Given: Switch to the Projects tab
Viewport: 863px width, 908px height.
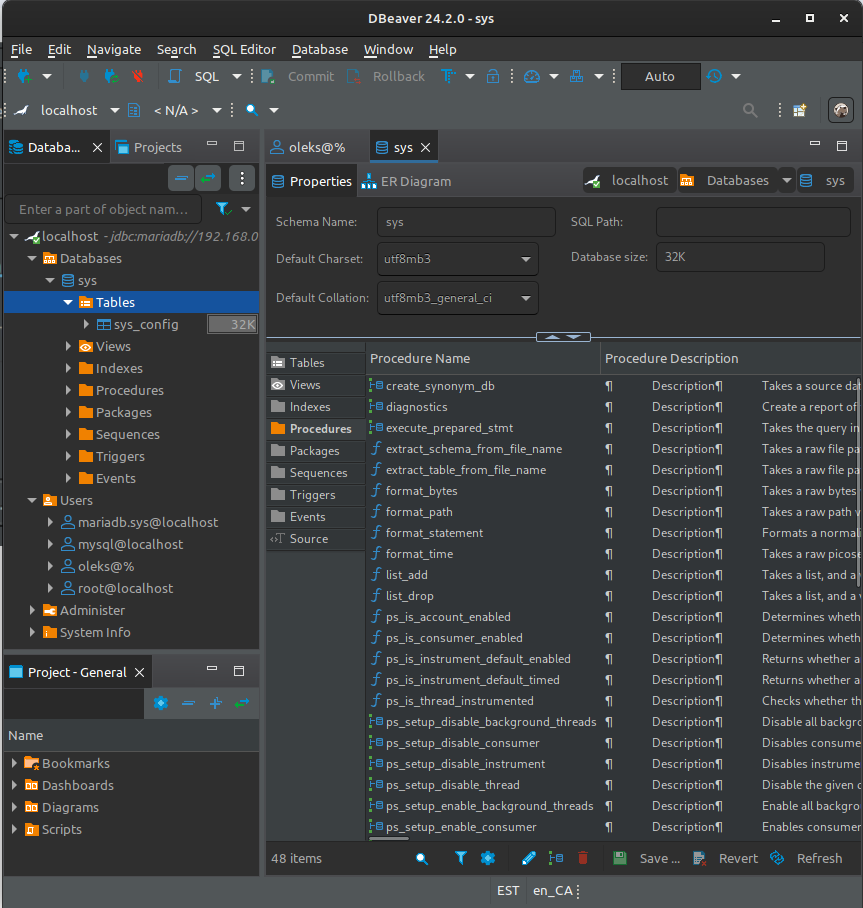Looking at the screenshot, I should [x=149, y=148].
